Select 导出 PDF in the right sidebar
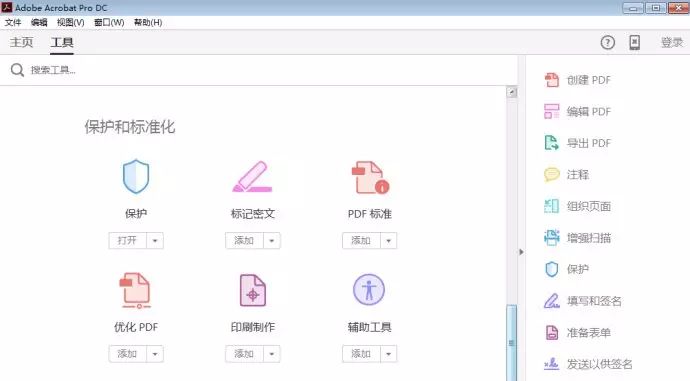 coord(577,143)
